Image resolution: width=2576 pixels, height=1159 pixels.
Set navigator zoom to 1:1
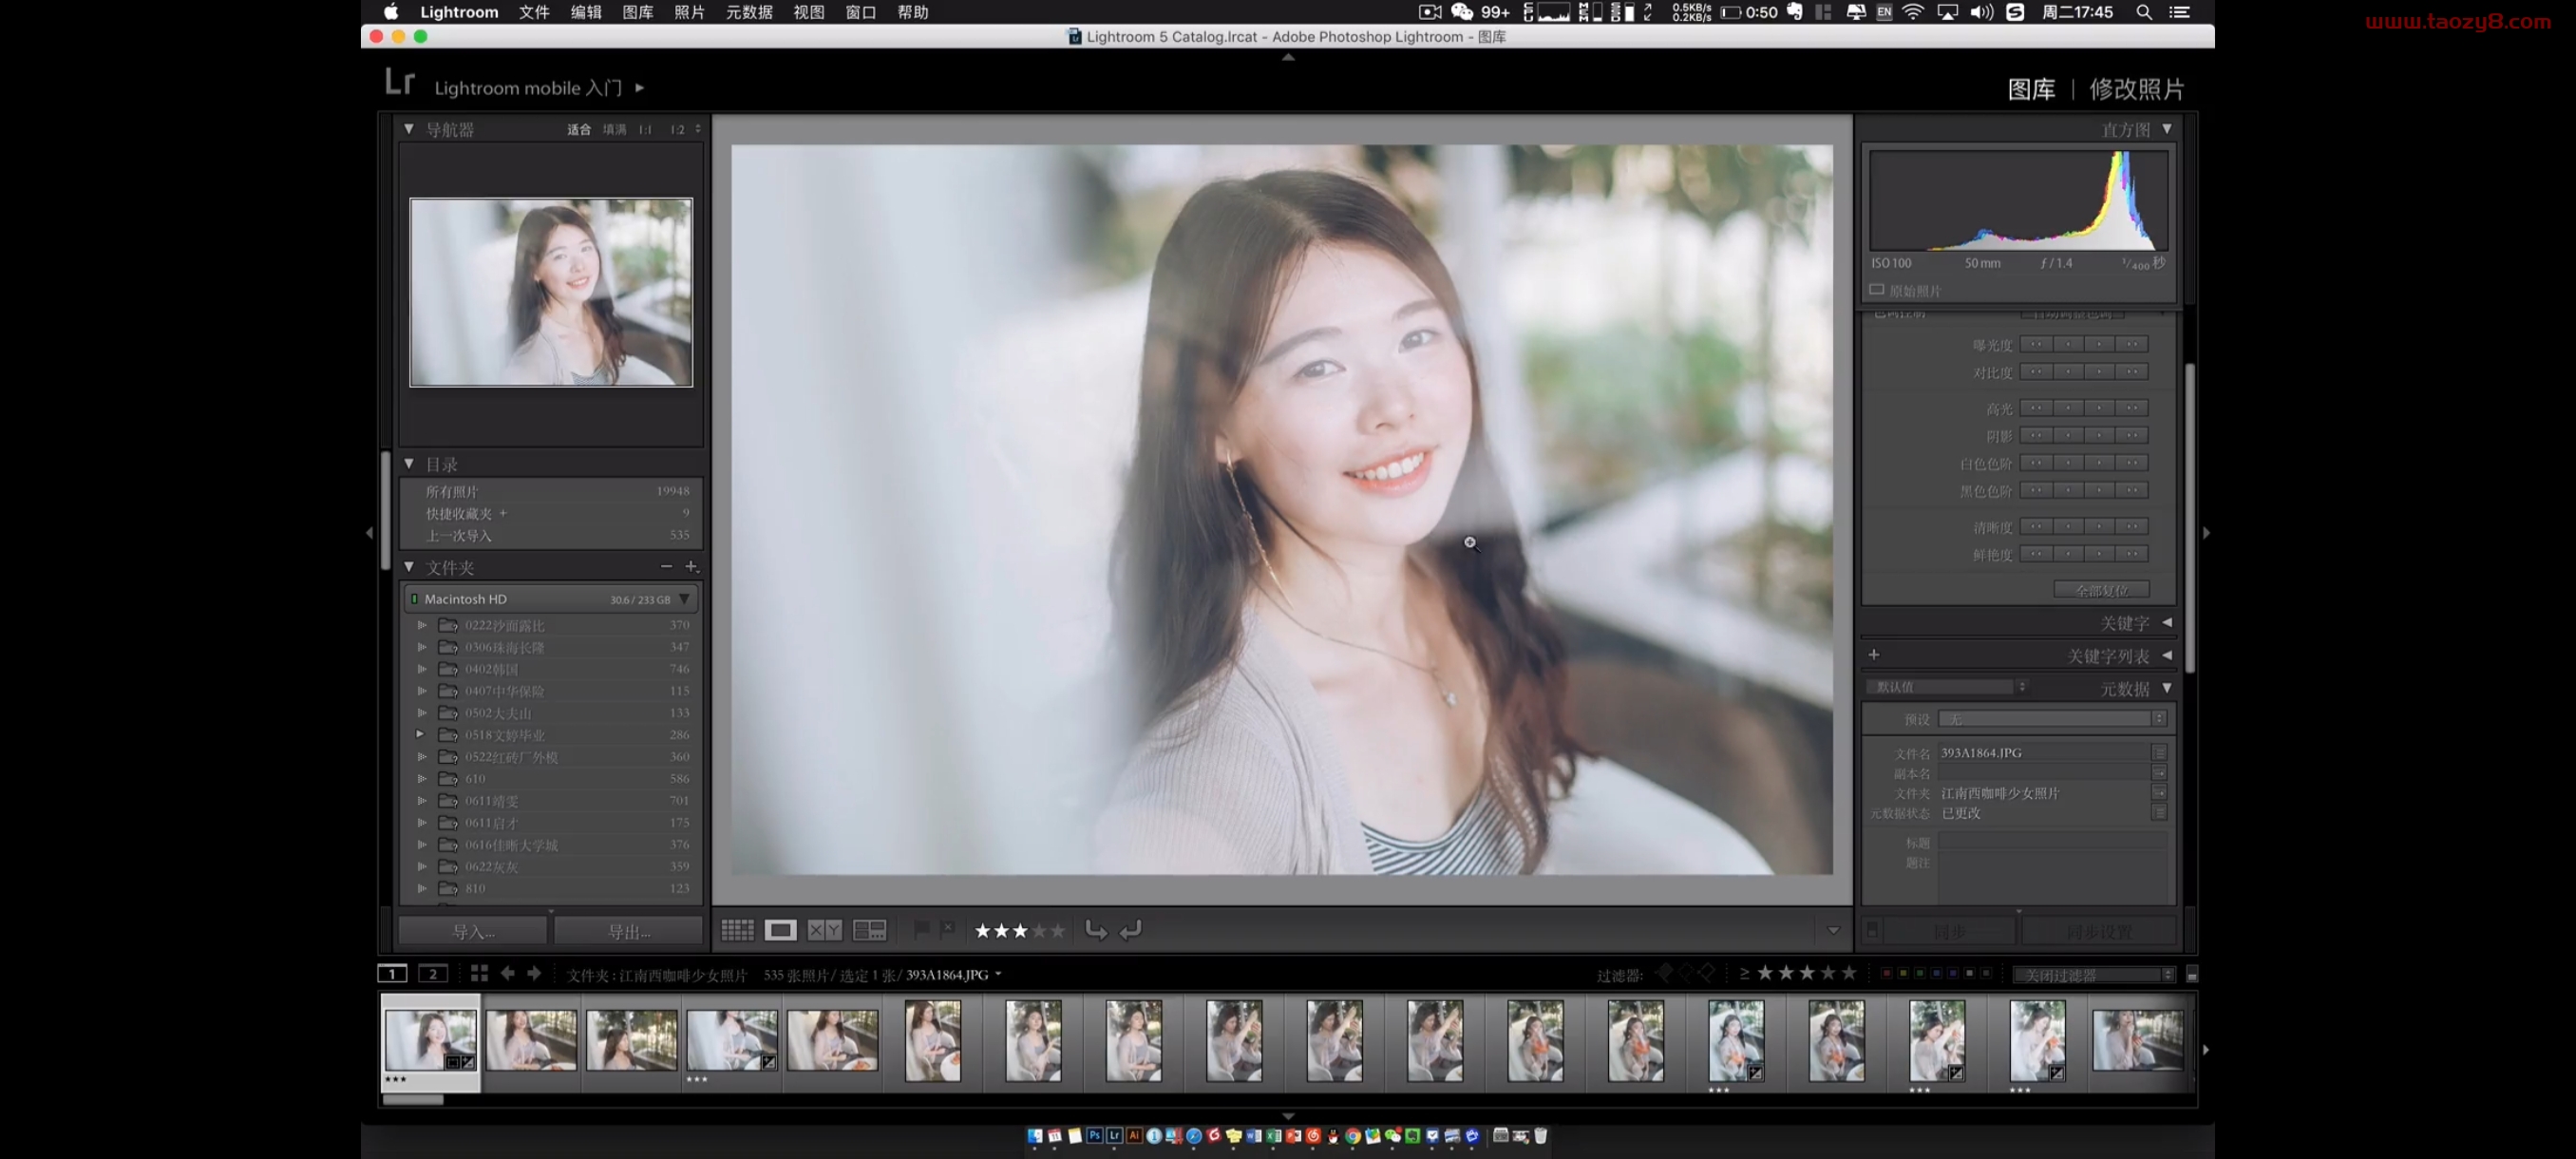tap(645, 129)
